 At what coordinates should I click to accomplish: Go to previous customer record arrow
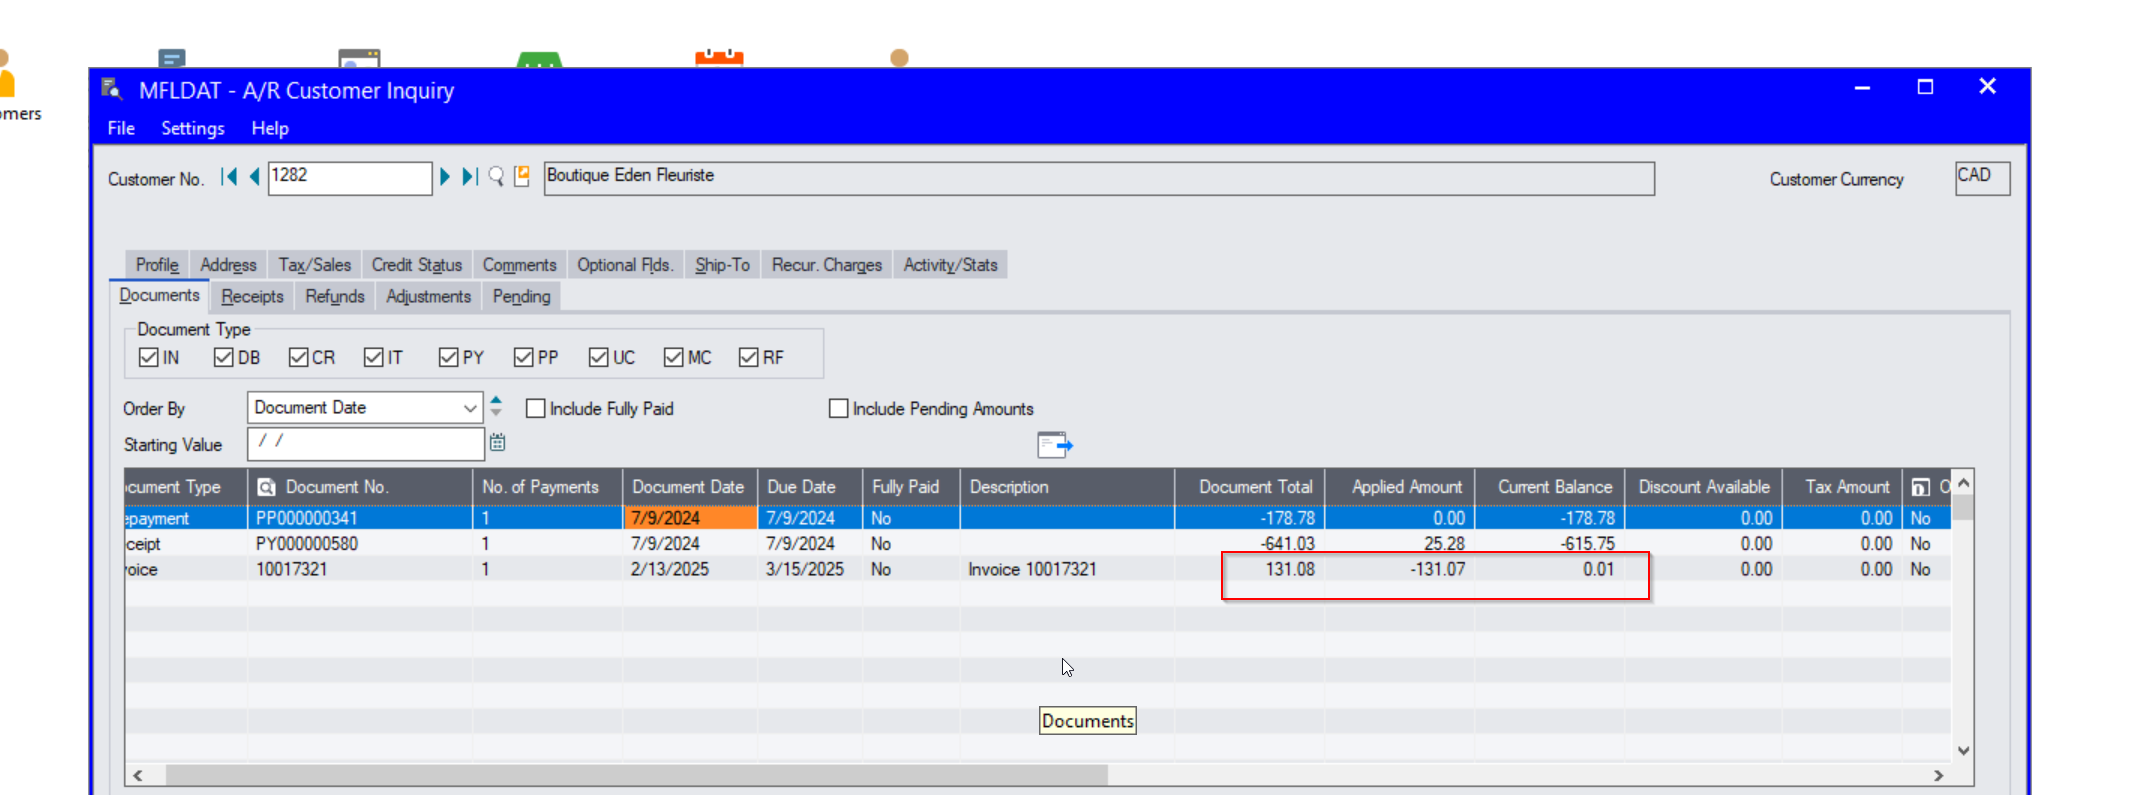pyautogui.click(x=254, y=177)
